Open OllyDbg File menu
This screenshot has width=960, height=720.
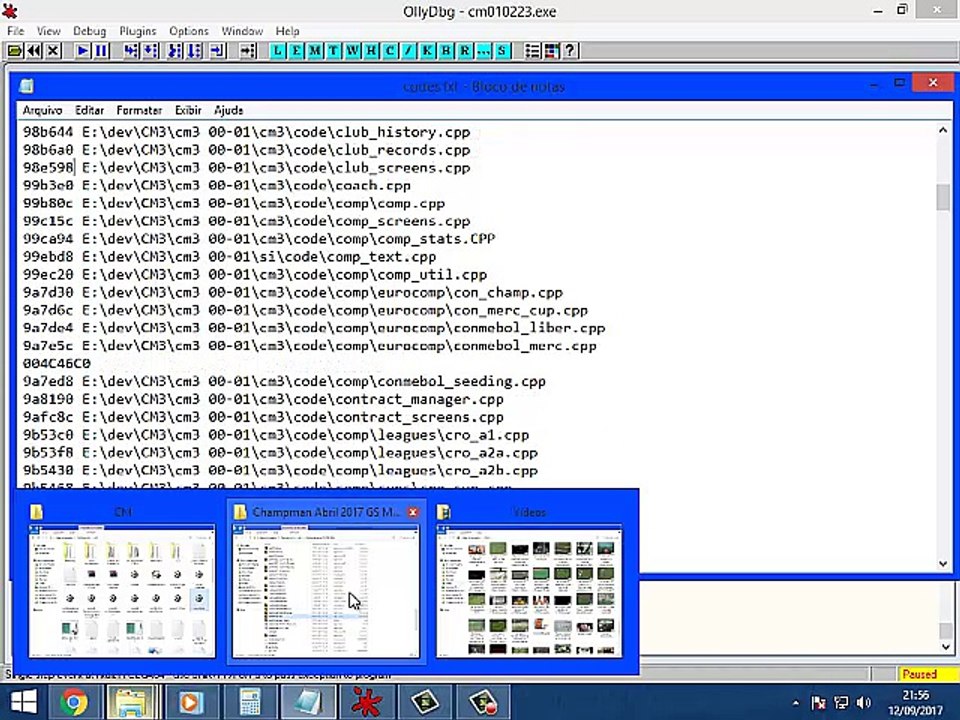point(15,31)
